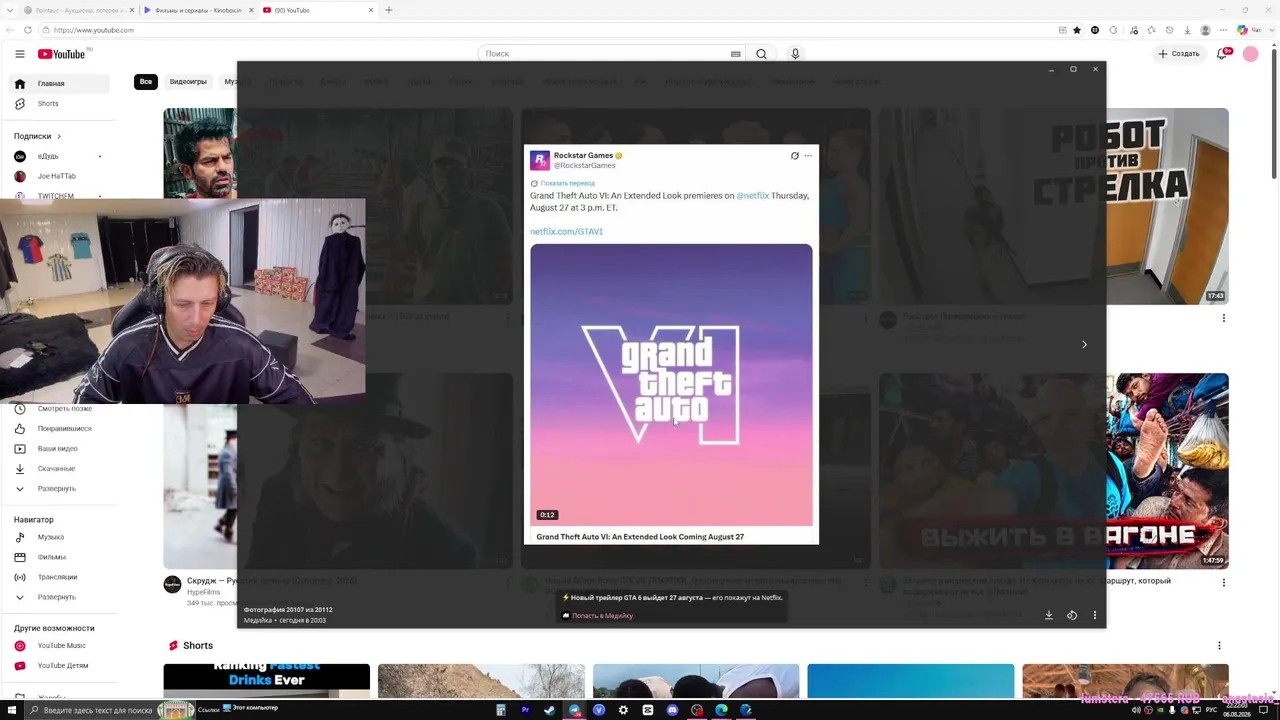Screen dimensions: 1280x720
Task: Open on-screen keyboard in search box
Action: (x=736, y=54)
